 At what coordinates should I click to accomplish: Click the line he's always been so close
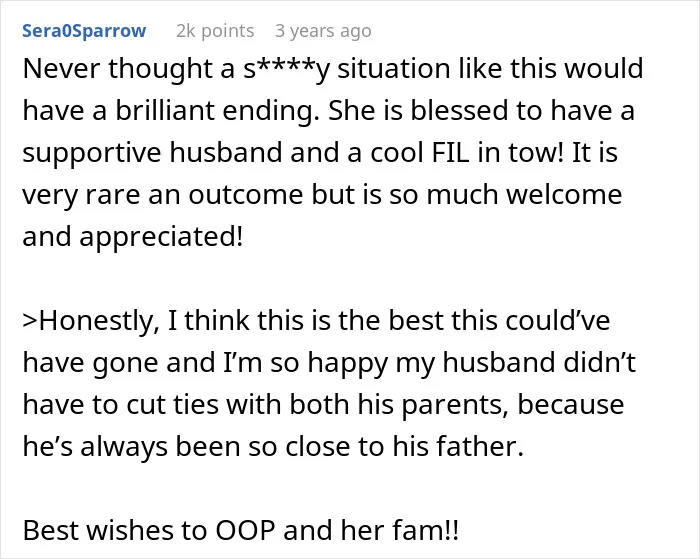tap(273, 446)
